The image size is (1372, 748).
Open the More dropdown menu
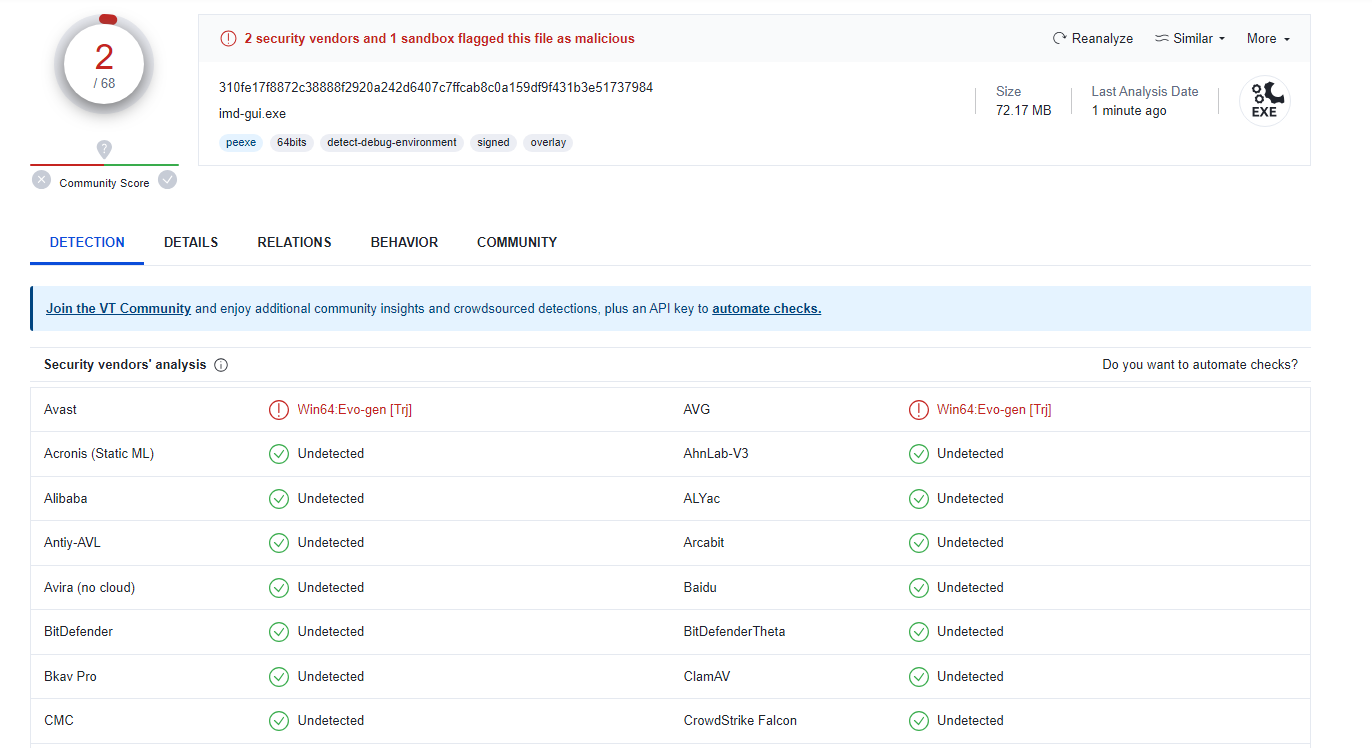(1268, 39)
